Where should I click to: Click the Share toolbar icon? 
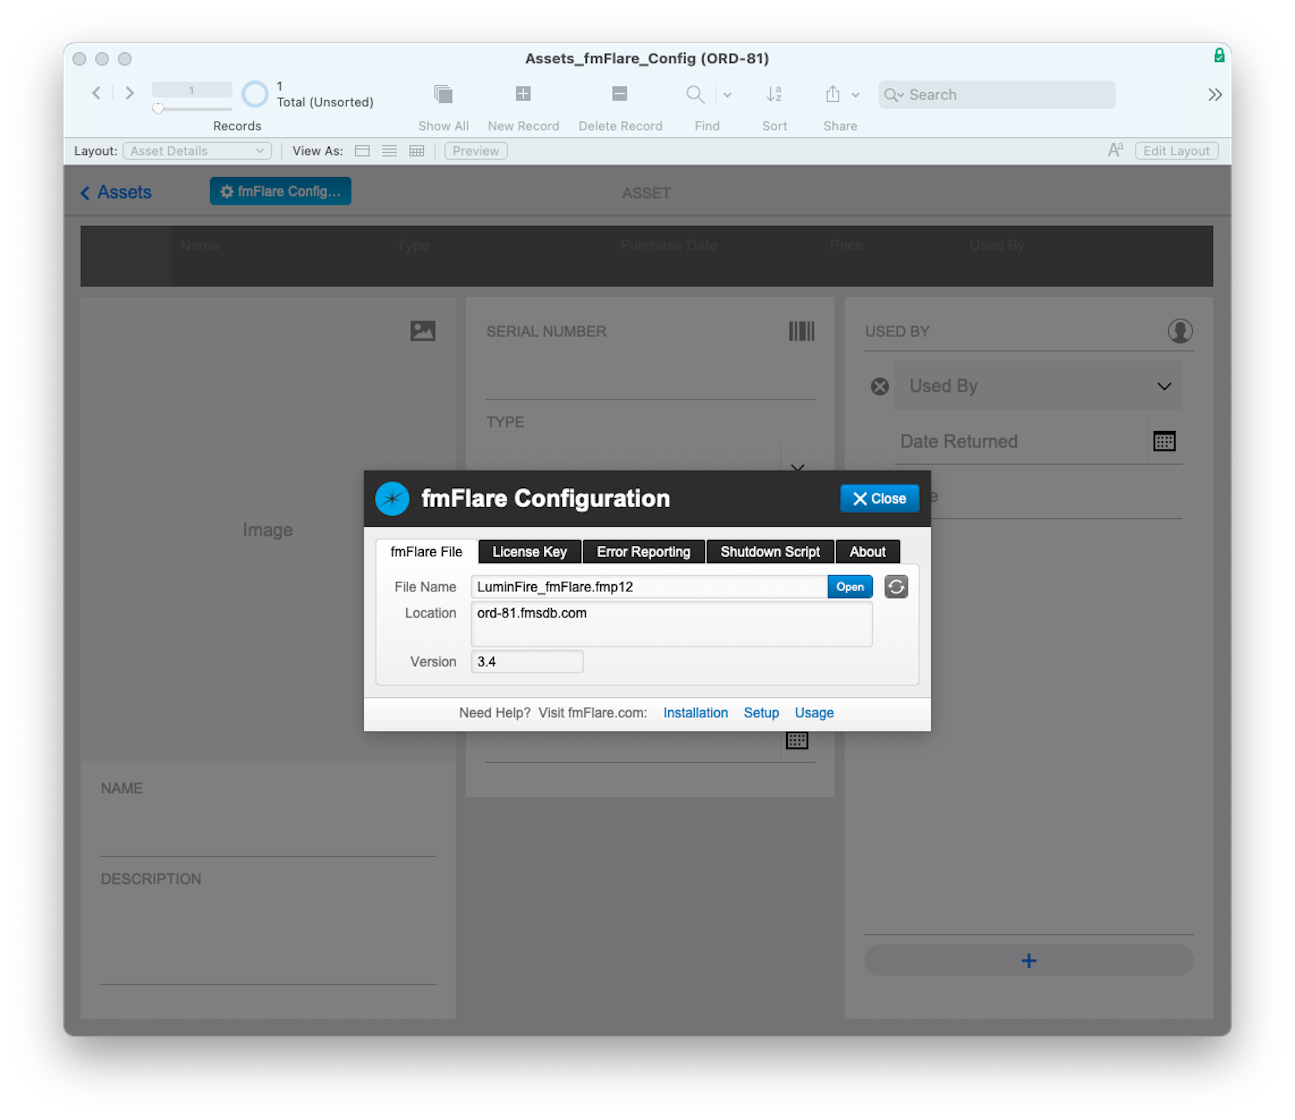click(x=832, y=94)
